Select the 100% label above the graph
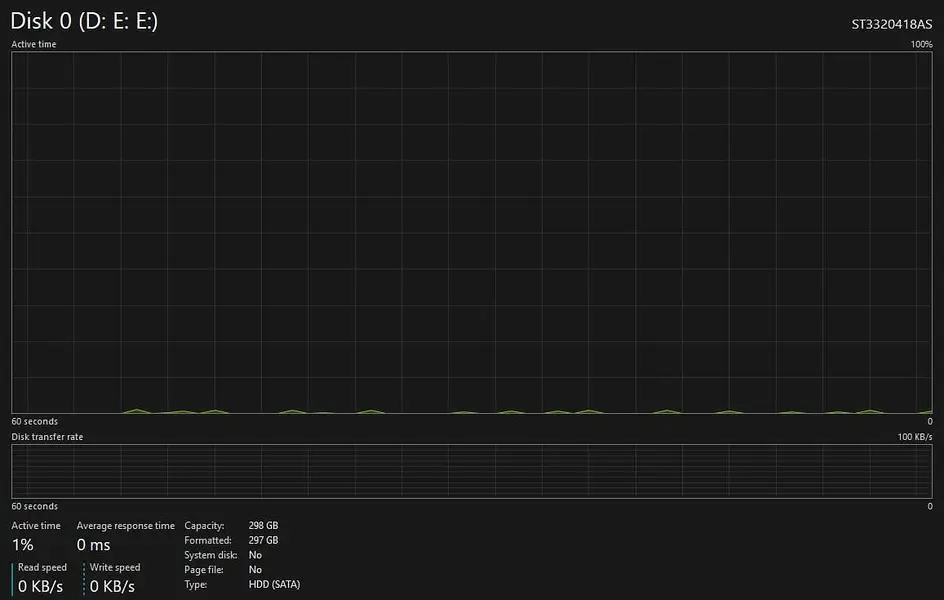Screen dimensions: 944x600 point(920,45)
